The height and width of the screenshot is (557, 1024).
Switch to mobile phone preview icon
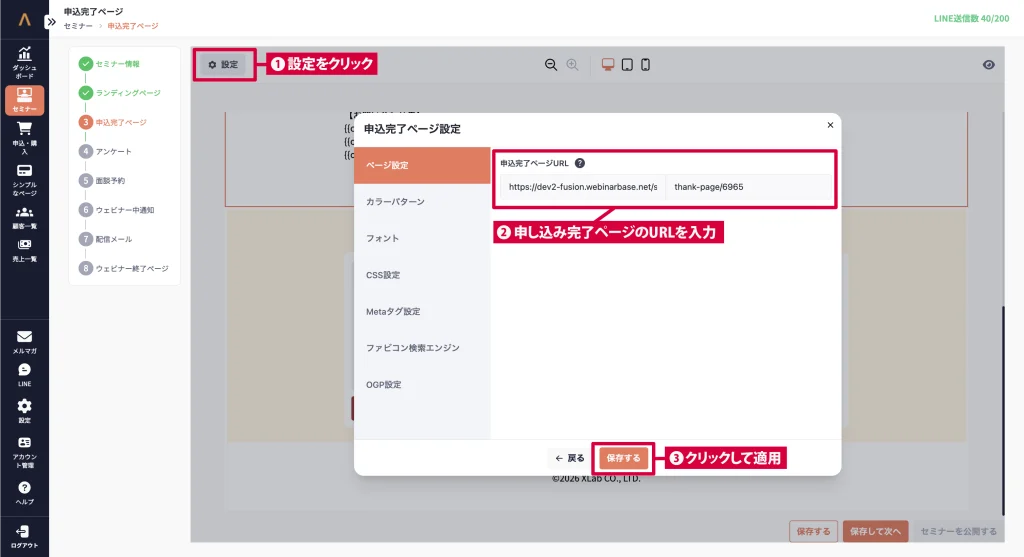coord(645,65)
